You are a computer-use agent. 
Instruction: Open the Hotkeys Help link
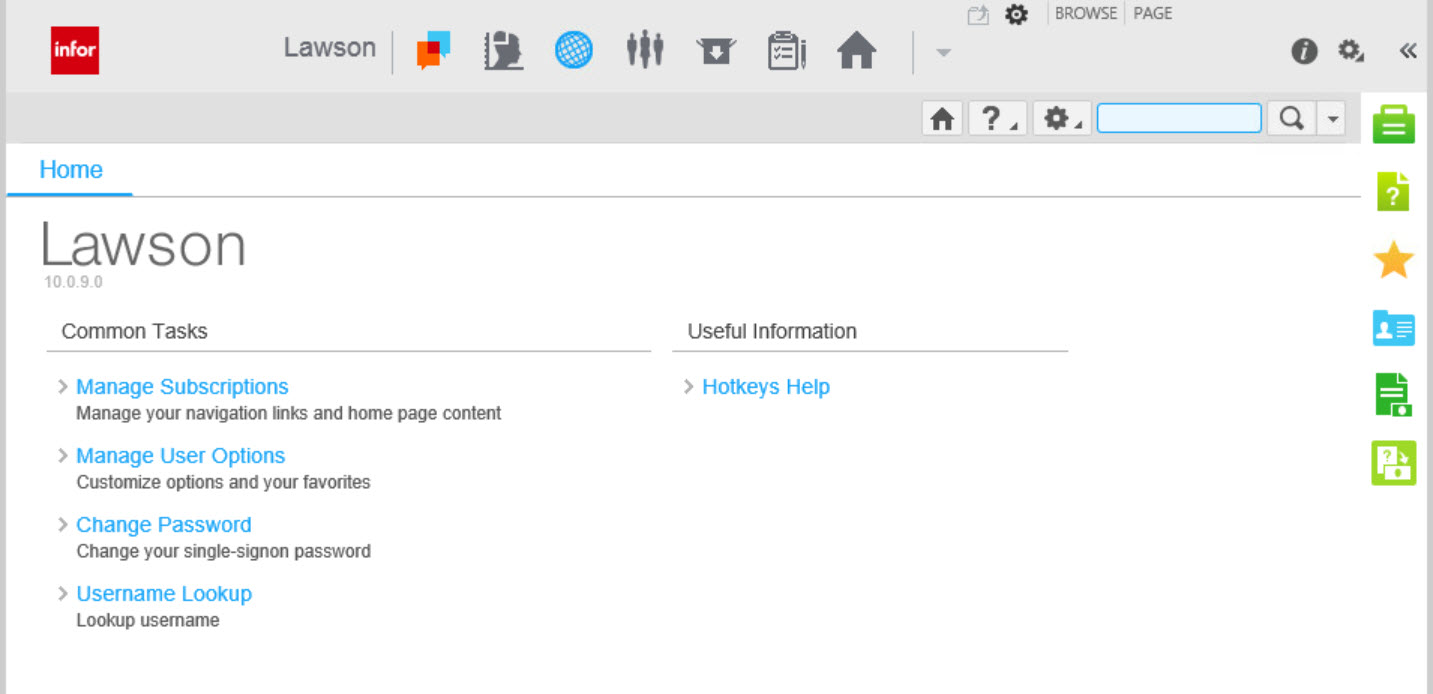point(766,387)
